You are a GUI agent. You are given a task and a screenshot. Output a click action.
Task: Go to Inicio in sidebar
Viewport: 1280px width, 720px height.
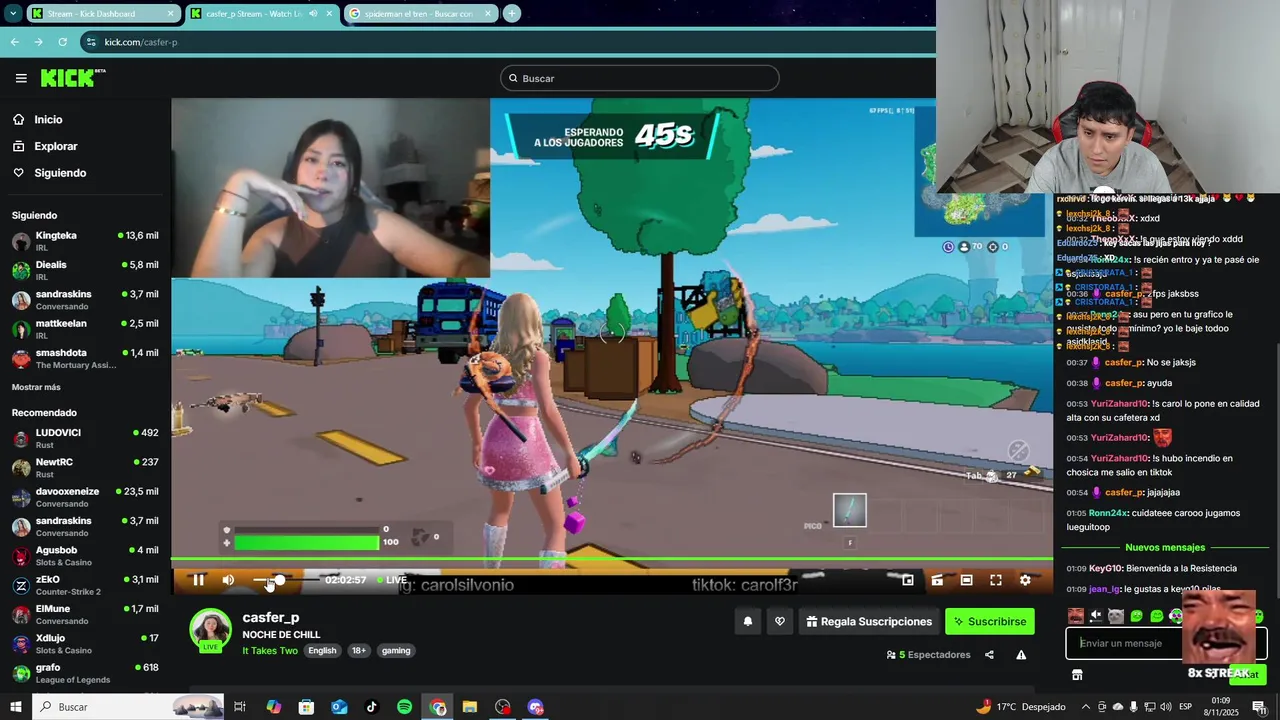[x=48, y=119]
